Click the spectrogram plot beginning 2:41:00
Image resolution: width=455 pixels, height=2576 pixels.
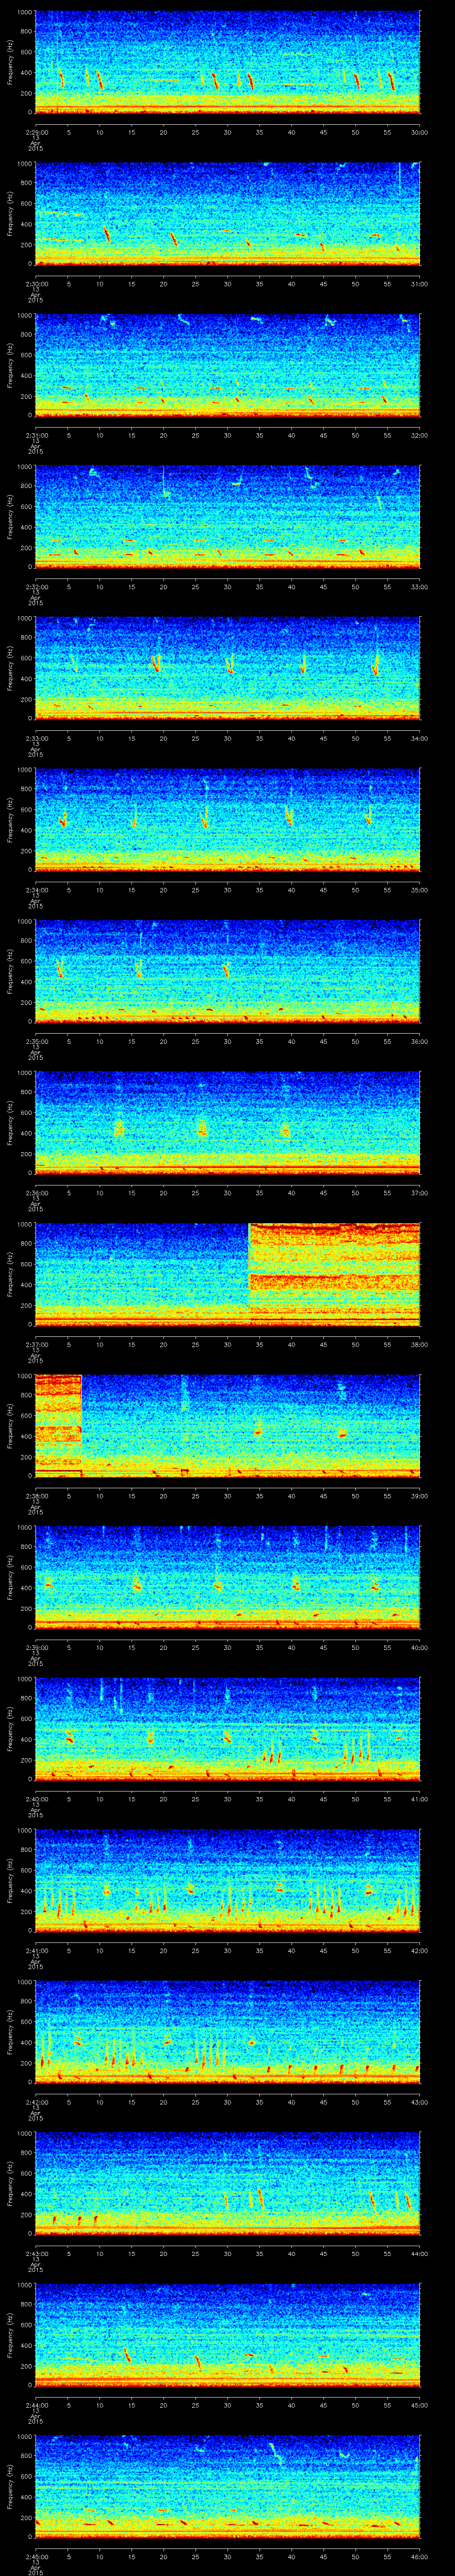tap(227, 1879)
